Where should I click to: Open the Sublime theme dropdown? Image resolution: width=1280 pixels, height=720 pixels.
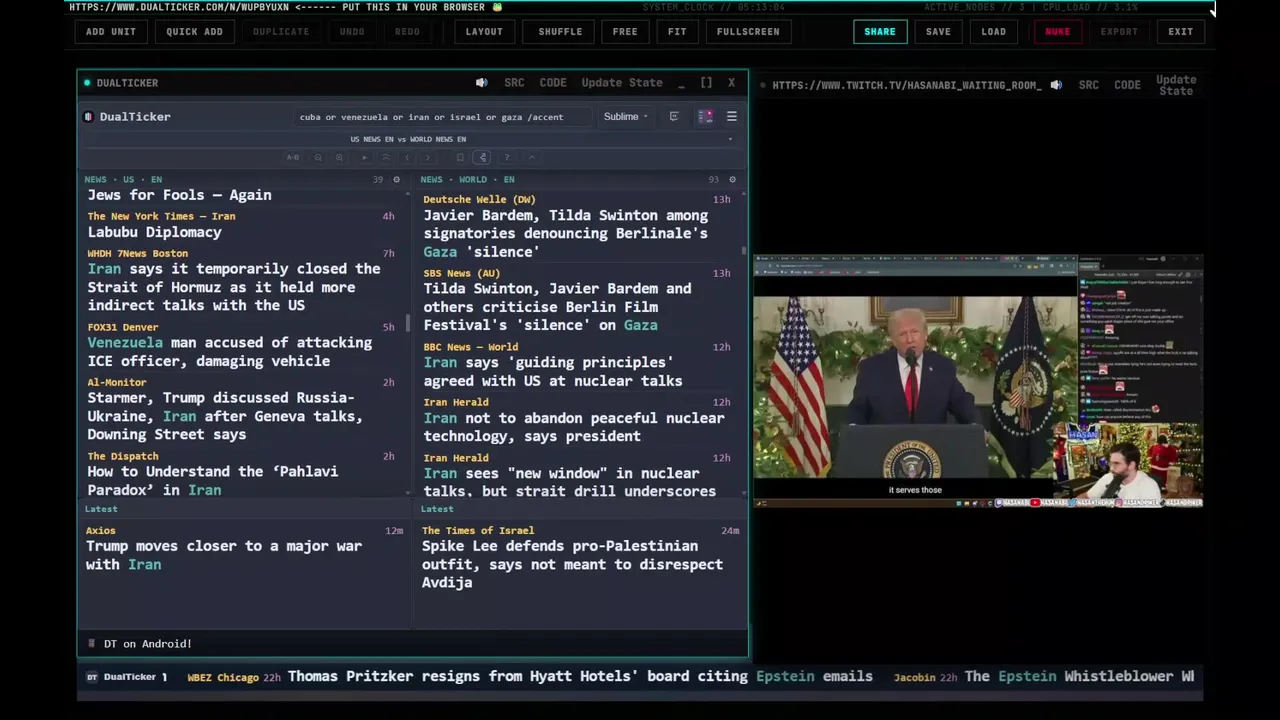(x=625, y=117)
